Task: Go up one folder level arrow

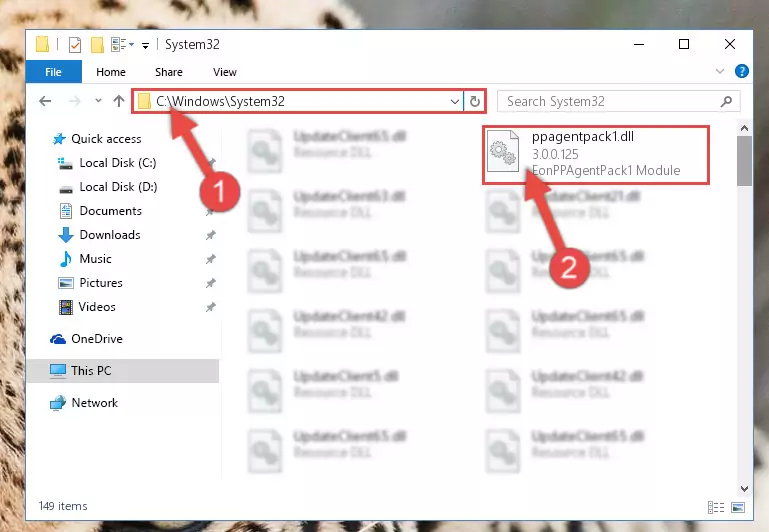Action: point(119,101)
